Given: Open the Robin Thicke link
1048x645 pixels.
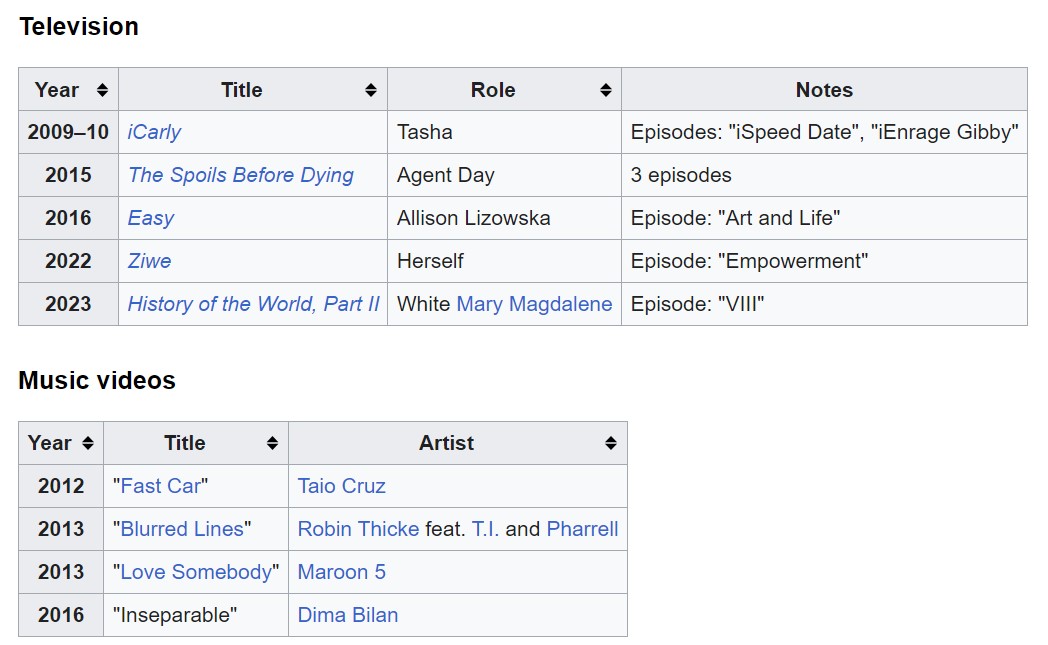Looking at the screenshot, I should coord(358,529).
